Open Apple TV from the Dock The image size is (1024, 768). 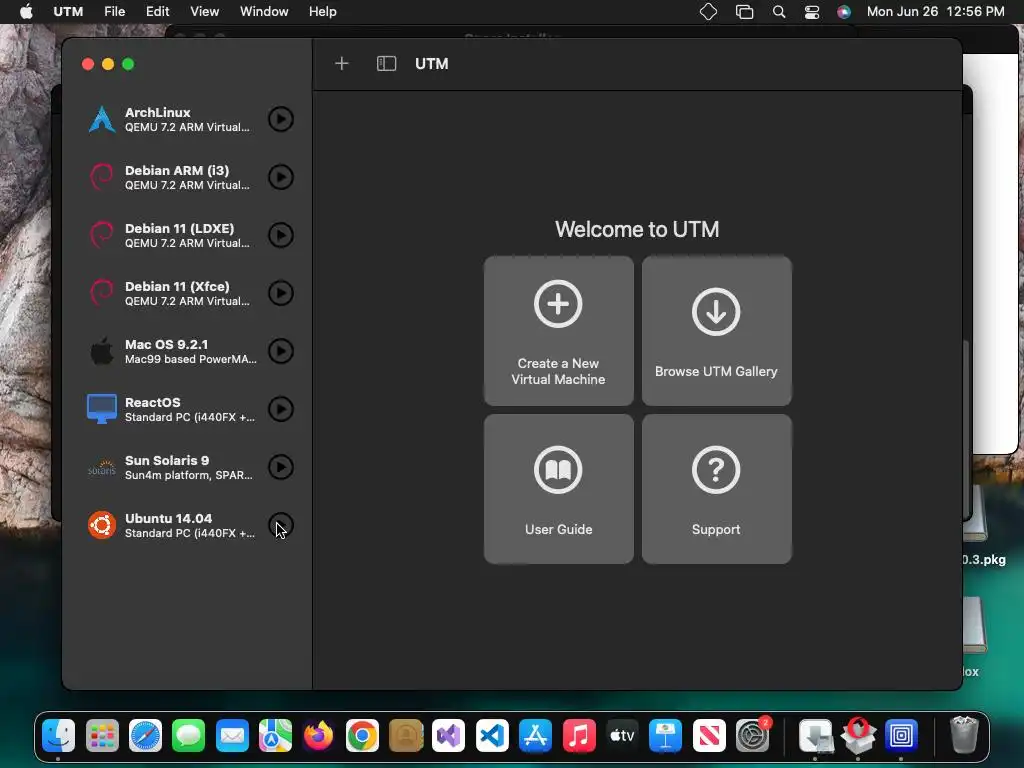622,736
